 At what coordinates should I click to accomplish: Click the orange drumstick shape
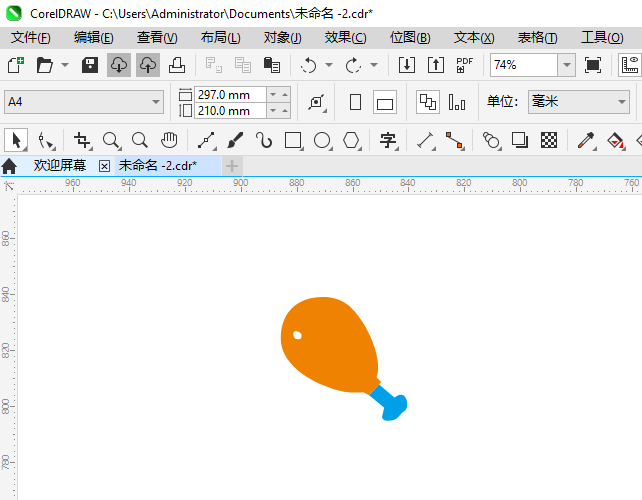tap(332, 346)
